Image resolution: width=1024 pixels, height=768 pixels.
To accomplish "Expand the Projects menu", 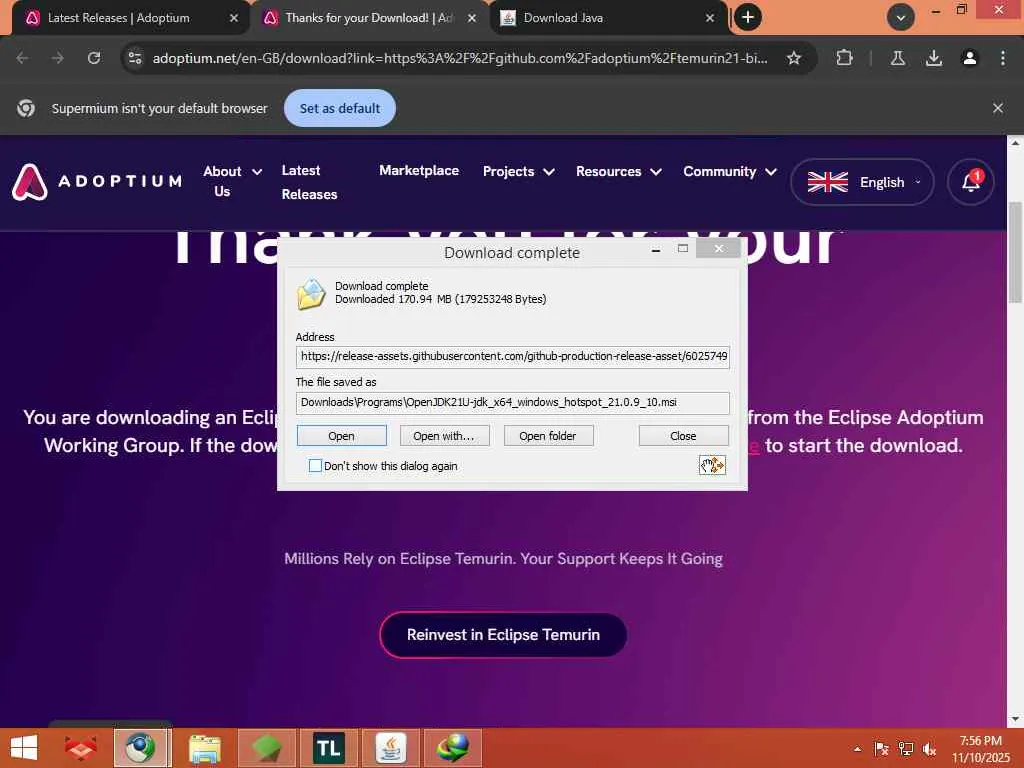I will (519, 171).
